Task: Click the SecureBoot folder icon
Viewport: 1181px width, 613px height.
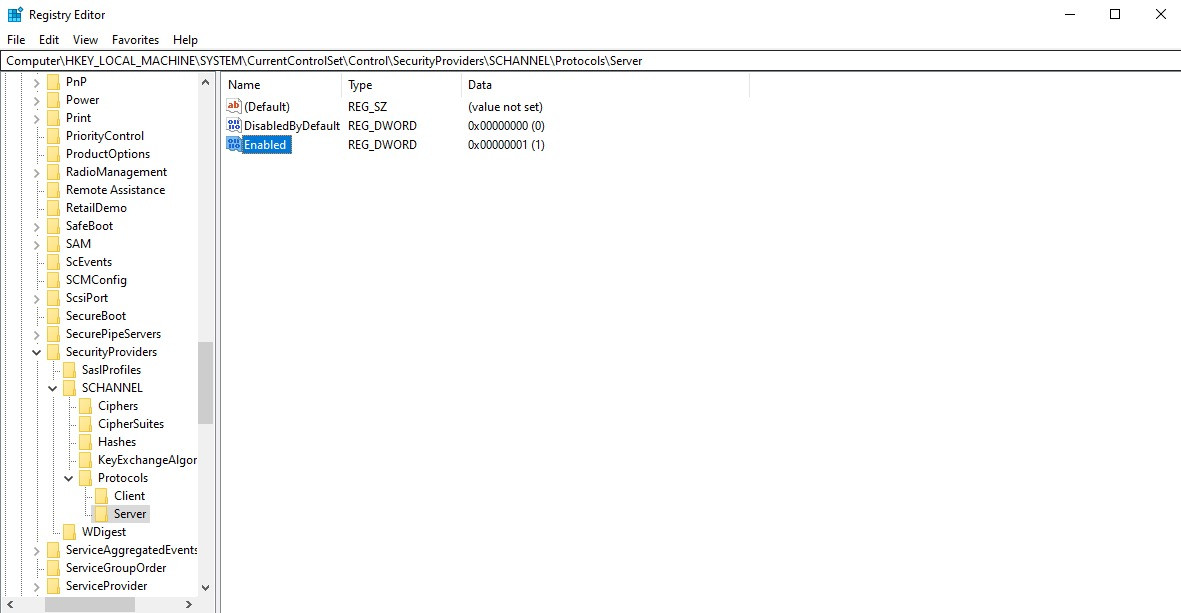Action: [53, 316]
